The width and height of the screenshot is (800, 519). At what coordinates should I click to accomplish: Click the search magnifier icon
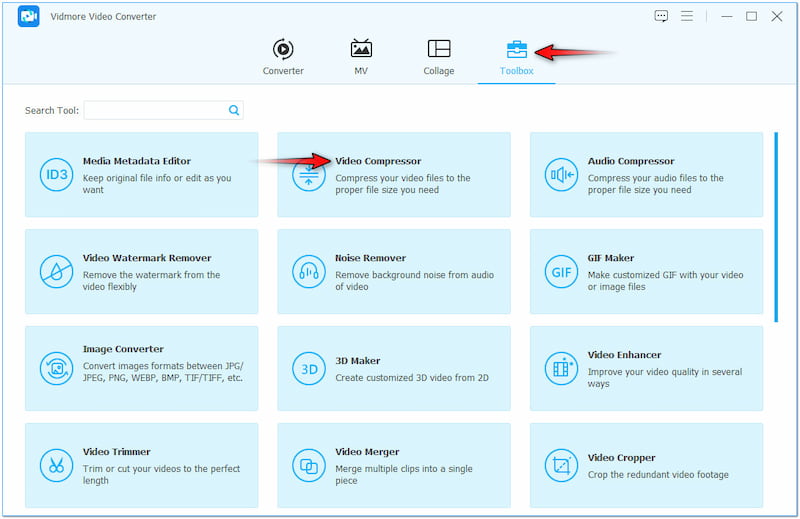(234, 110)
